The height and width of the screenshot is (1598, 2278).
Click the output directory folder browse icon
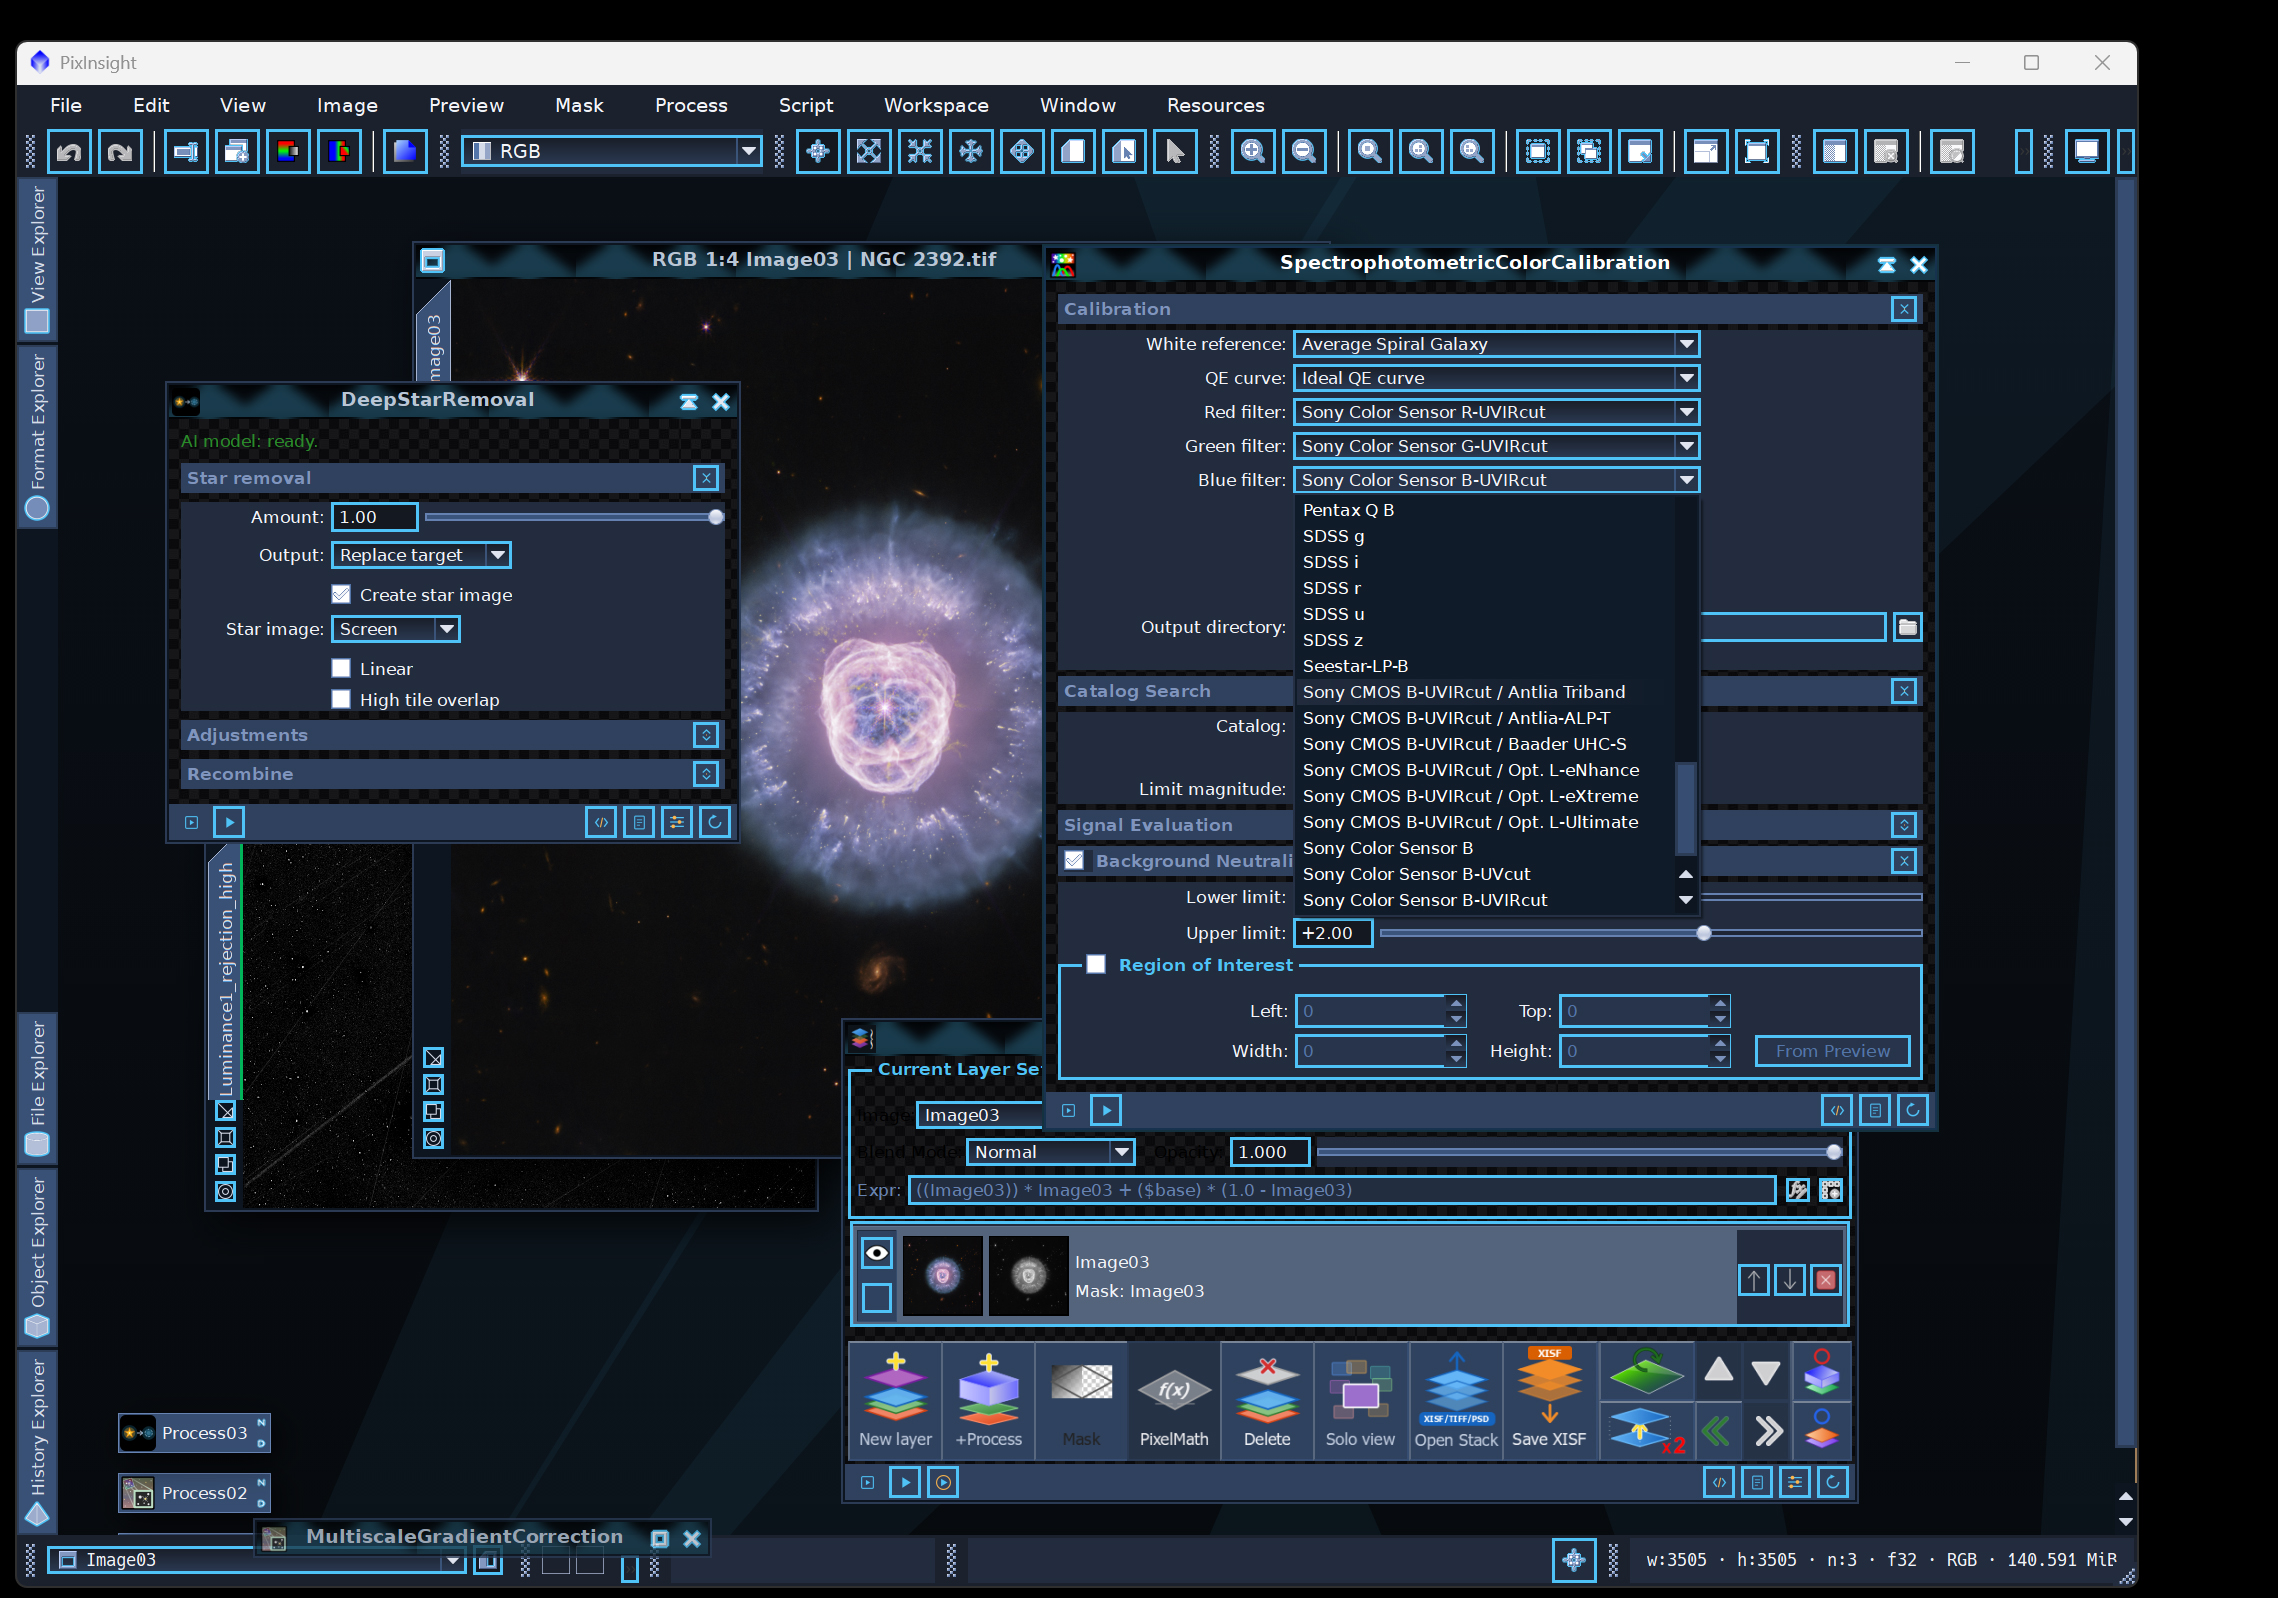coord(1907,627)
